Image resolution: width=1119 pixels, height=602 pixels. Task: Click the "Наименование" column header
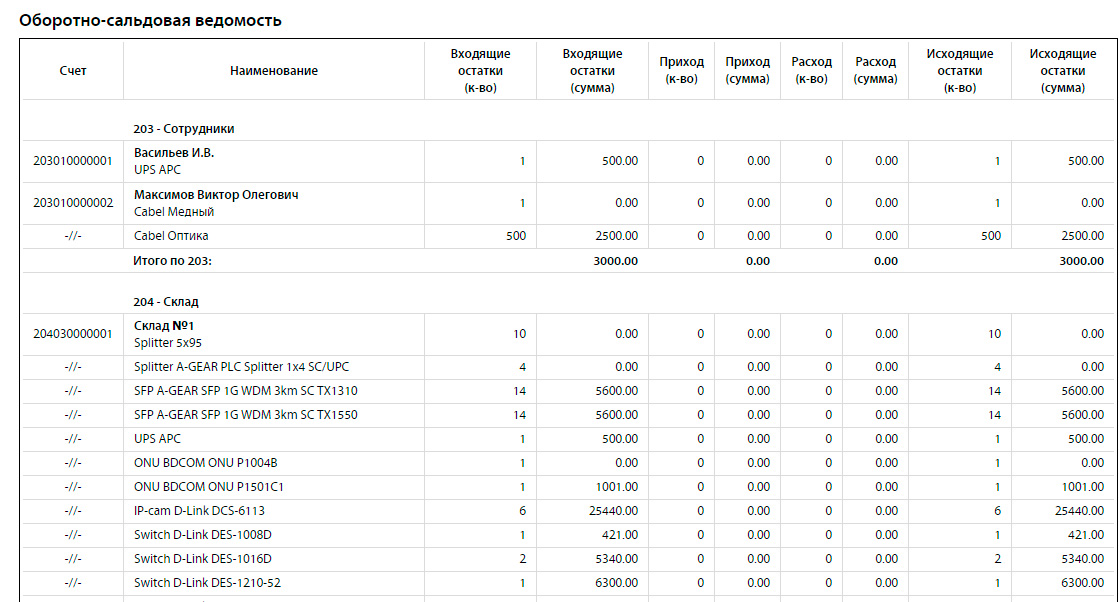coord(273,71)
